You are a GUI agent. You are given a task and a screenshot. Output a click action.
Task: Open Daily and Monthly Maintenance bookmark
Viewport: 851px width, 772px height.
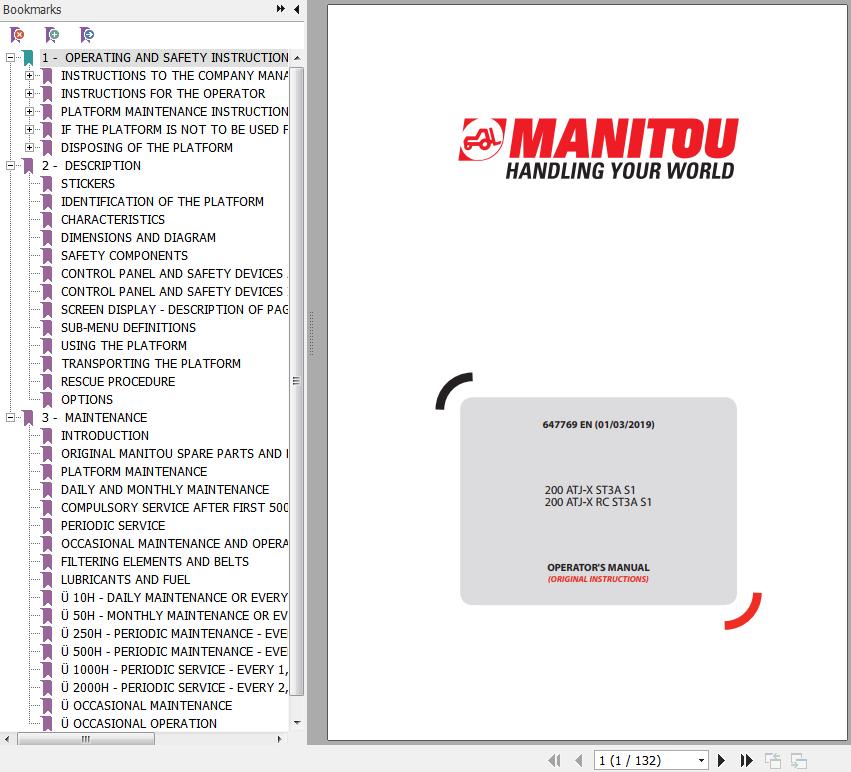(164, 489)
